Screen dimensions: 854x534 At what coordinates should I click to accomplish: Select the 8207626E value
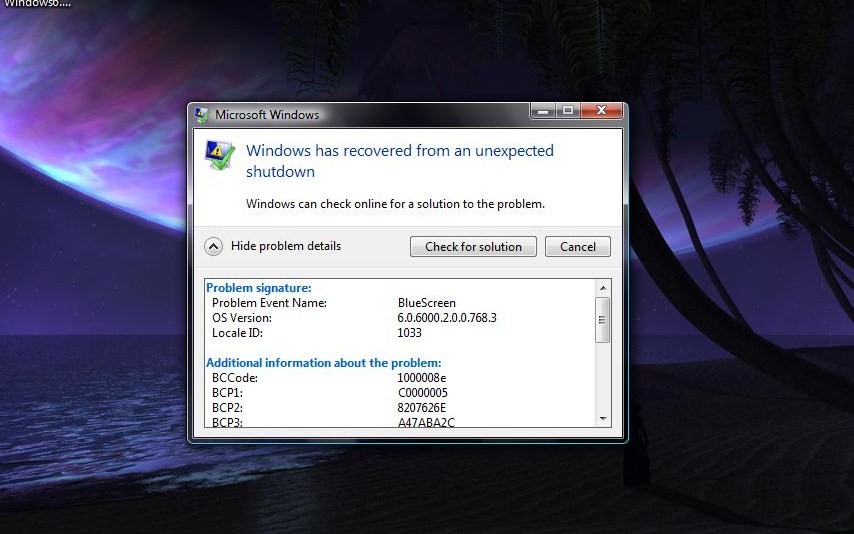422,408
